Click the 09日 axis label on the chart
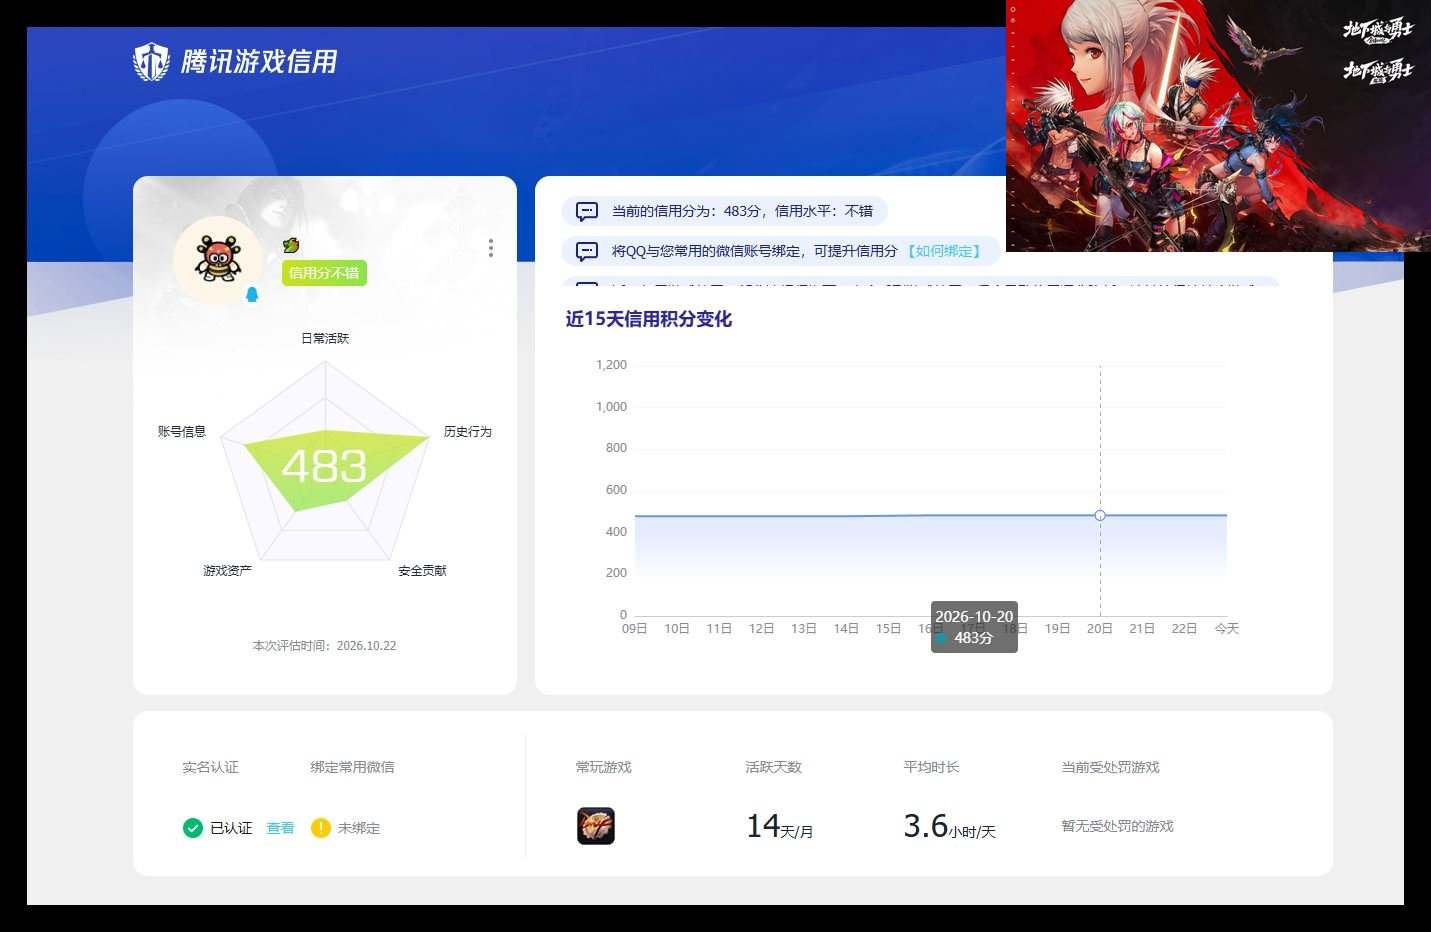 point(634,628)
